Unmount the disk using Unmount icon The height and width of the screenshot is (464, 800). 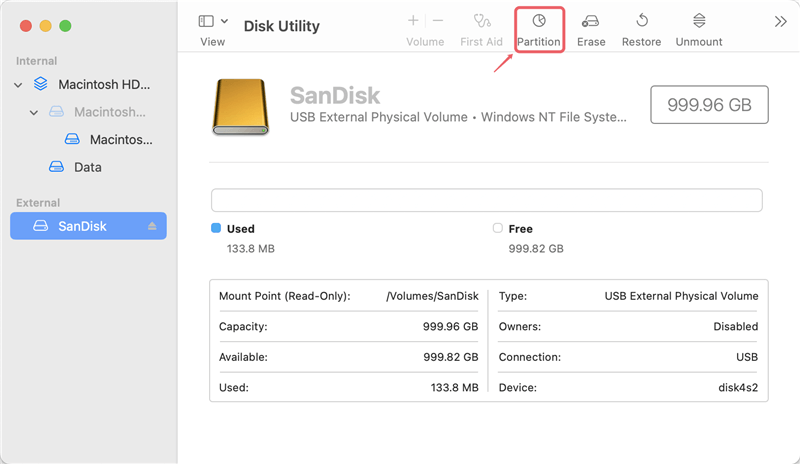pyautogui.click(x=699, y=21)
